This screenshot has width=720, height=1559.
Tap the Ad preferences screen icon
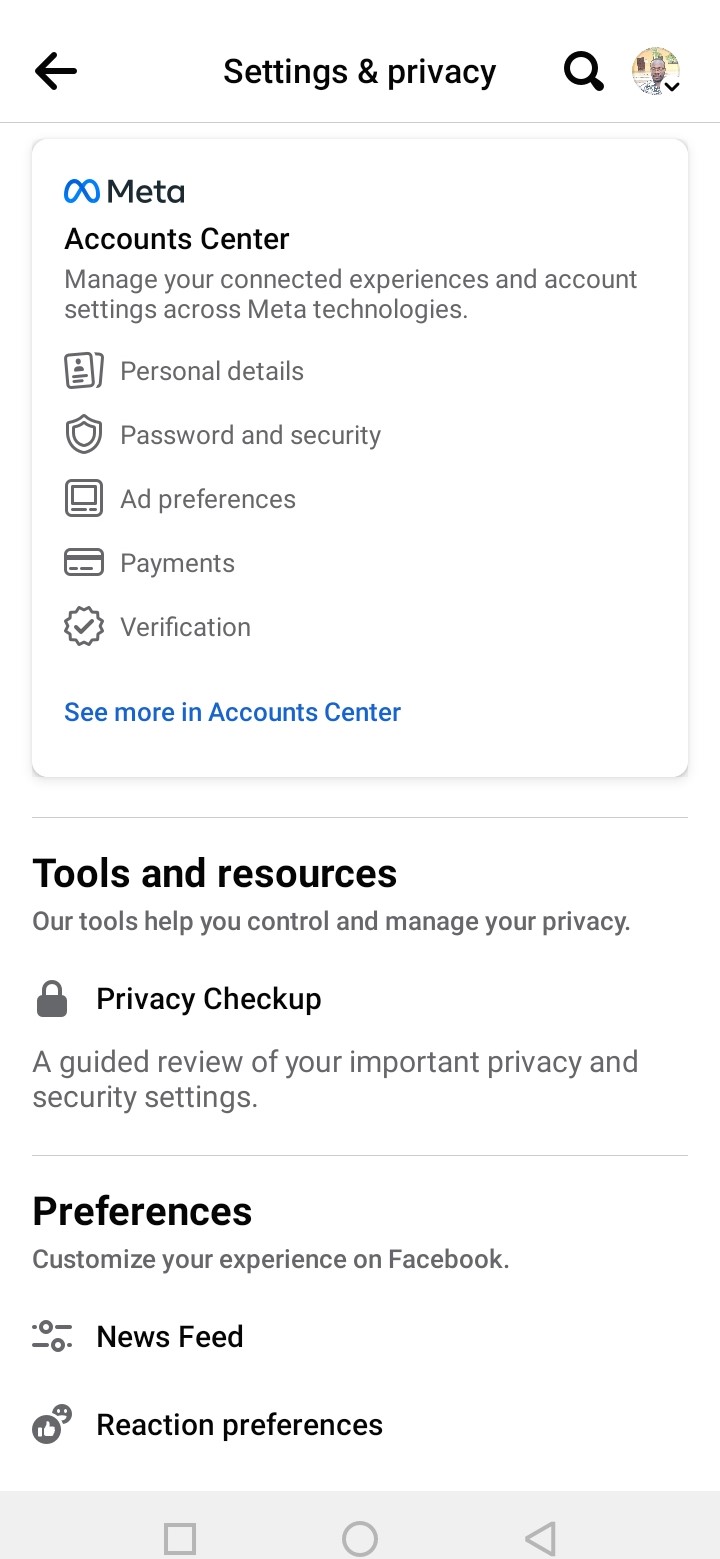84,499
